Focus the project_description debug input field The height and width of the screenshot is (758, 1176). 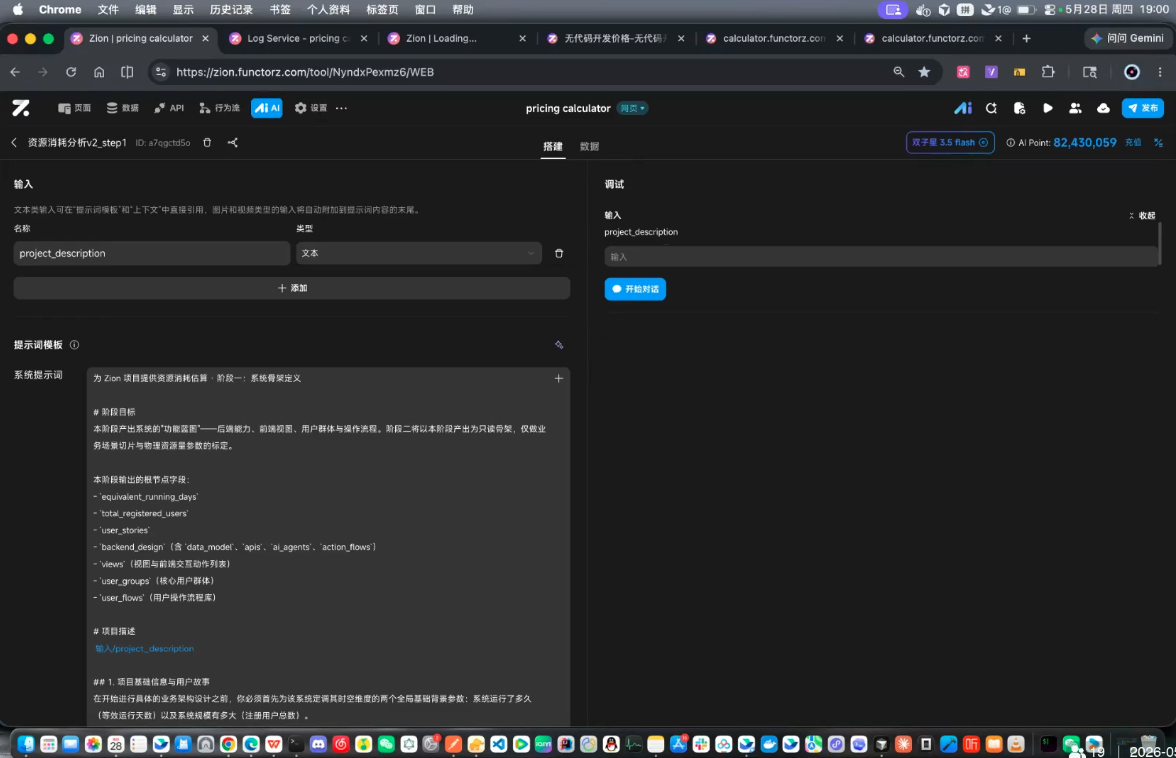click(x=880, y=256)
